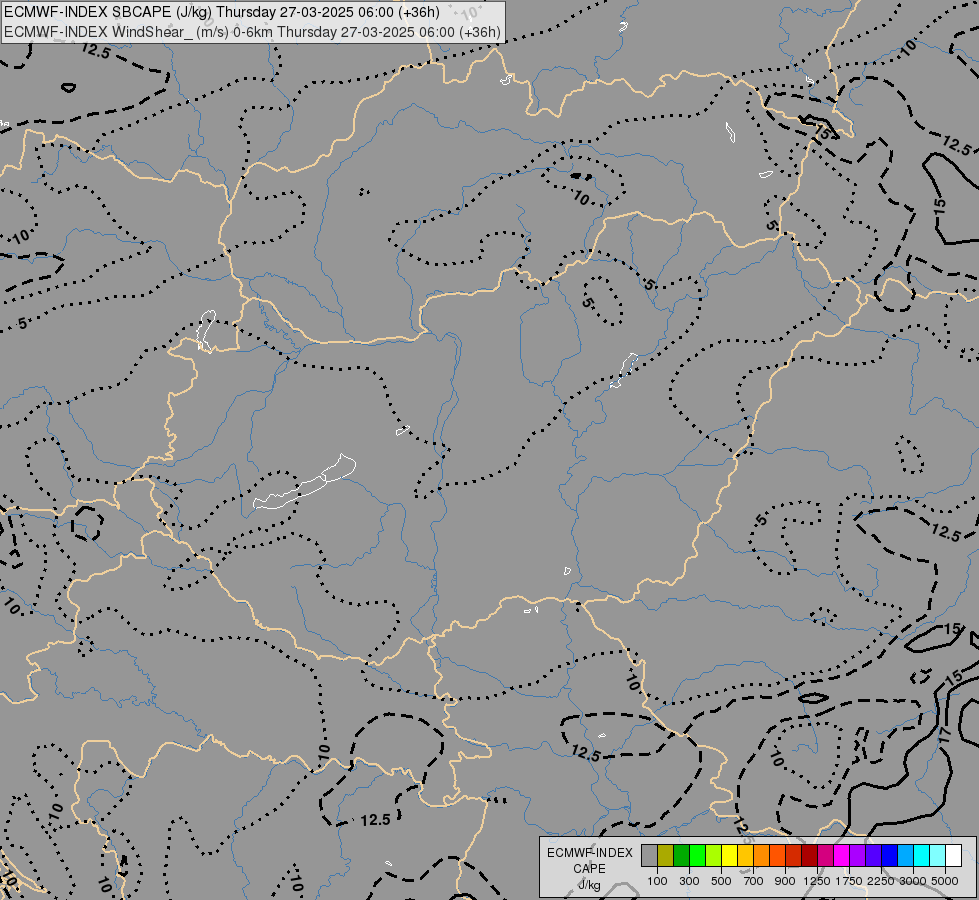Click the white legend swatch
This screenshot has width=979, height=900.
tap(953, 856)
